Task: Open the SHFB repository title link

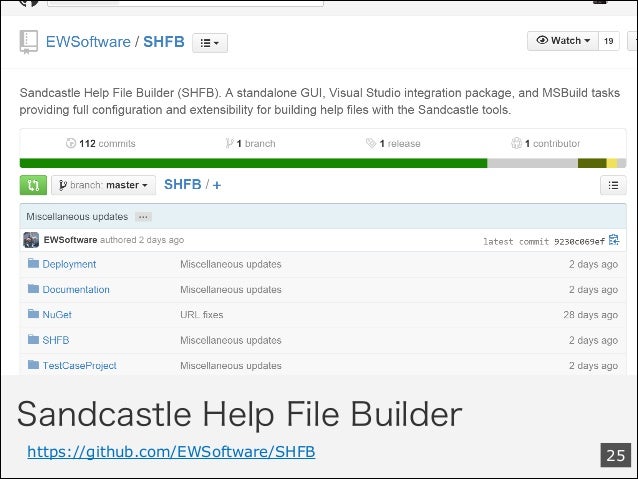Action: [x=164, y=42]
